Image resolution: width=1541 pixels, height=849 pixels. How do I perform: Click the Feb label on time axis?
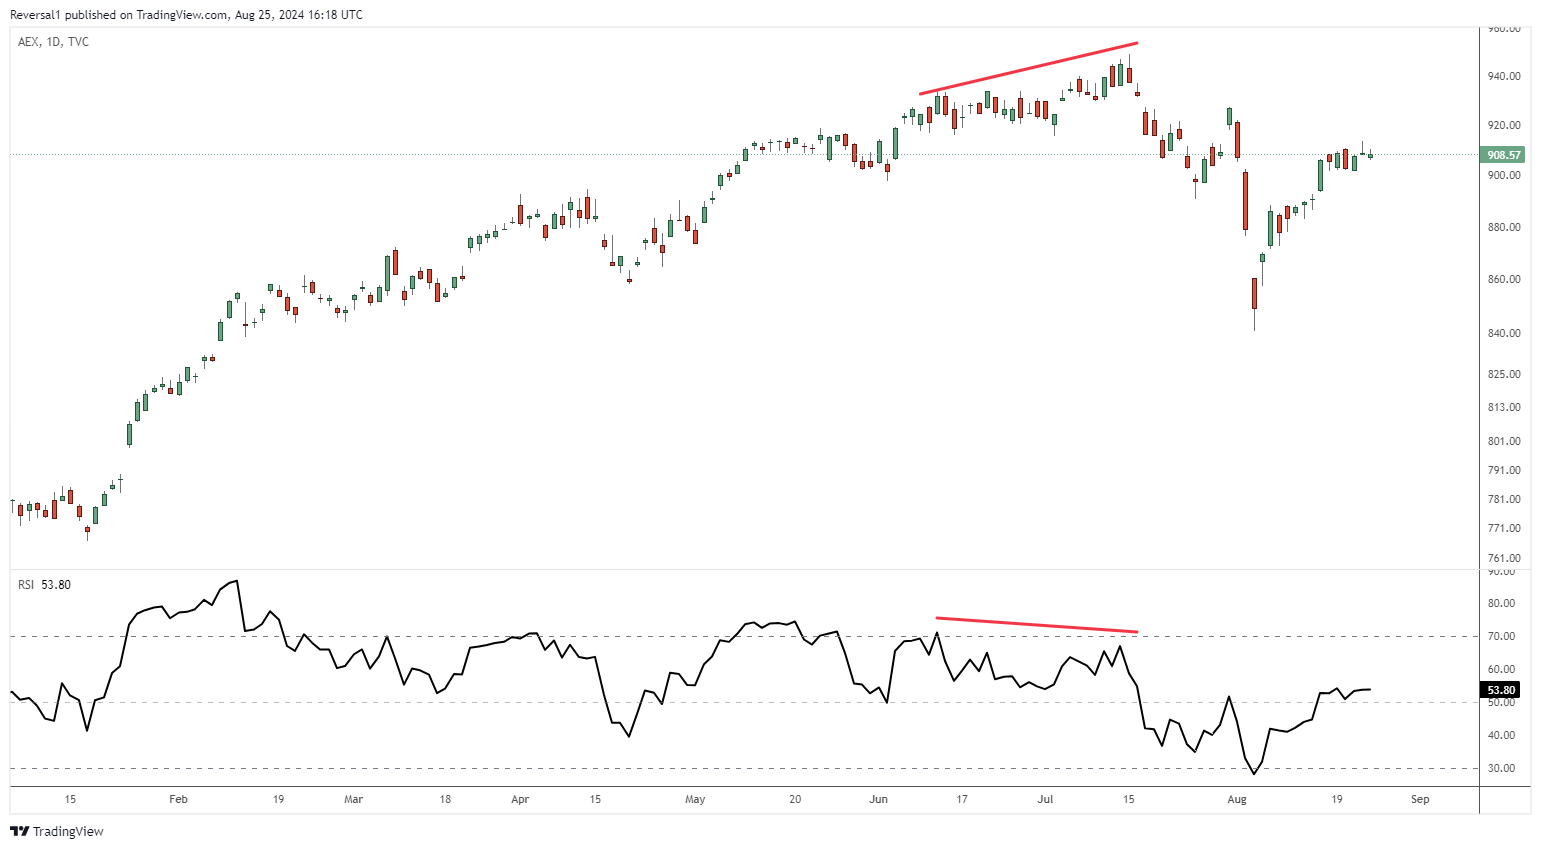click(x=178, y=799)
